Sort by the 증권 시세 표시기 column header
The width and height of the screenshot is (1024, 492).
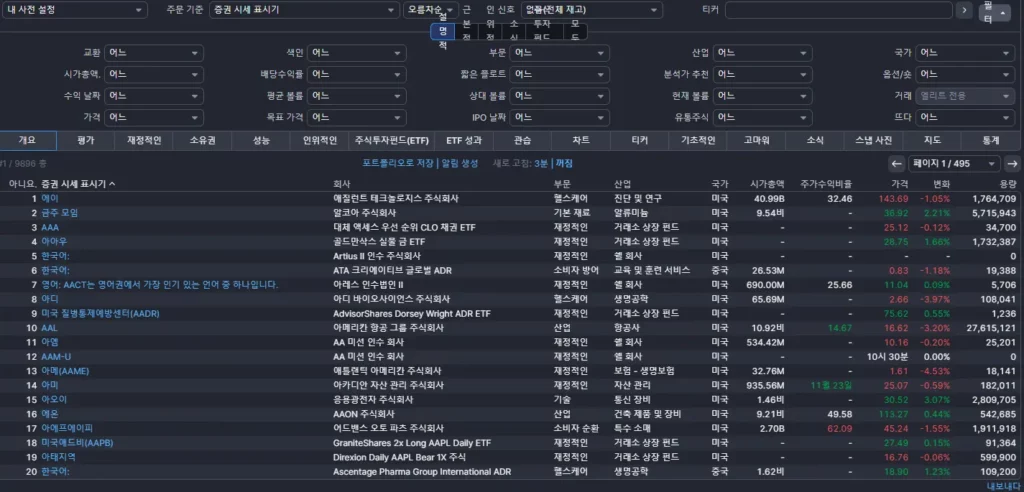[x=78, y=184]
